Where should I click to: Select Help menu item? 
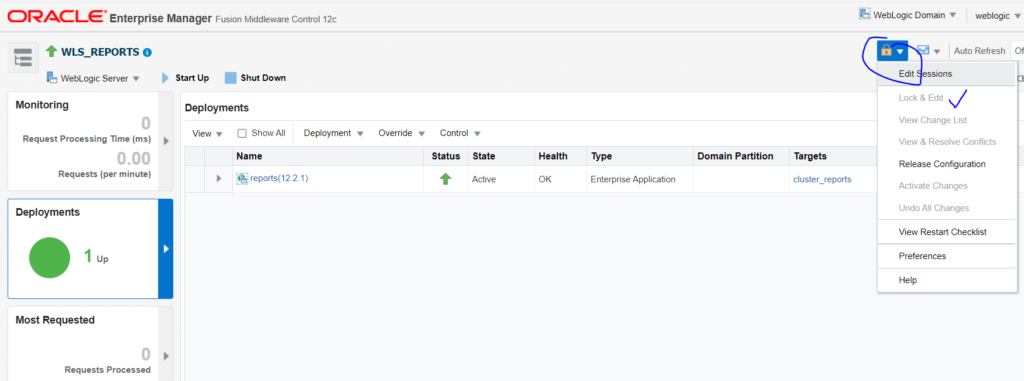[x=947, y=280]
